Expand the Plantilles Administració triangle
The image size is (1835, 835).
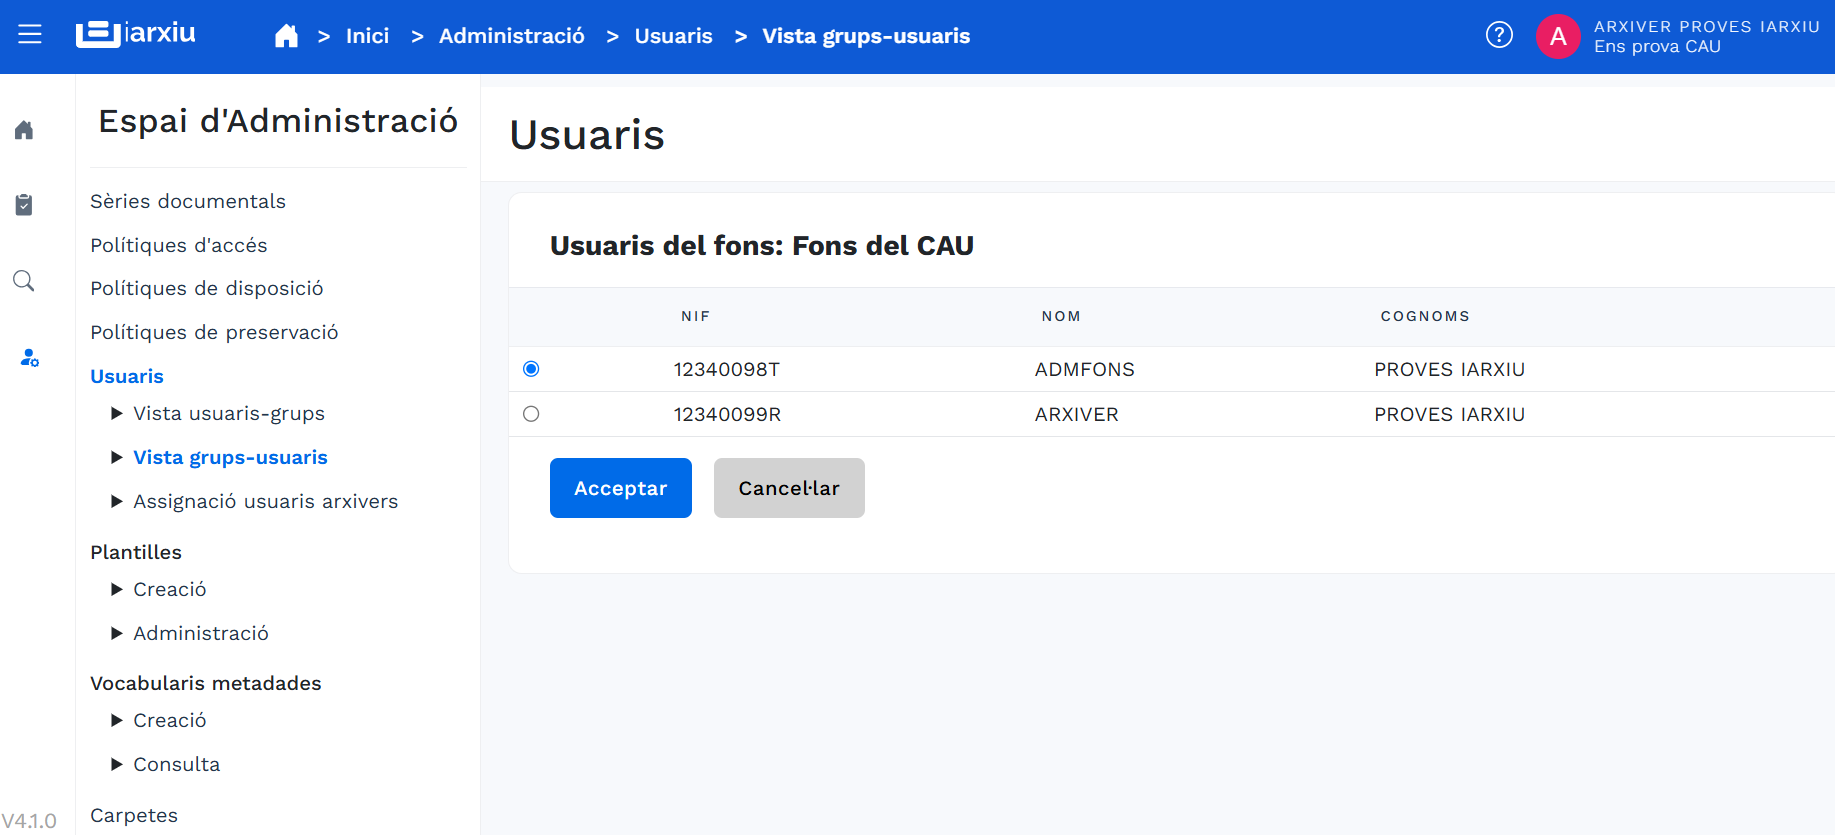[x=117, y=633]
